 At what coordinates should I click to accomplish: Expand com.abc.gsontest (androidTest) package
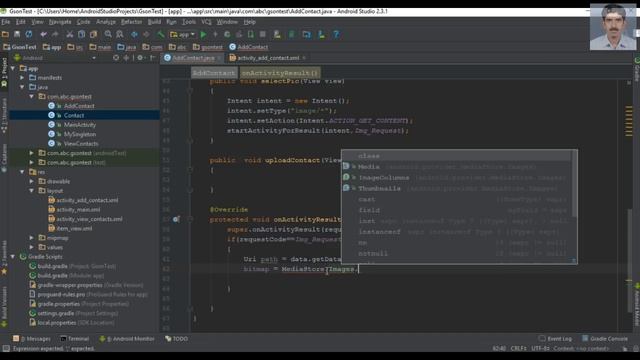click(32, 153)
